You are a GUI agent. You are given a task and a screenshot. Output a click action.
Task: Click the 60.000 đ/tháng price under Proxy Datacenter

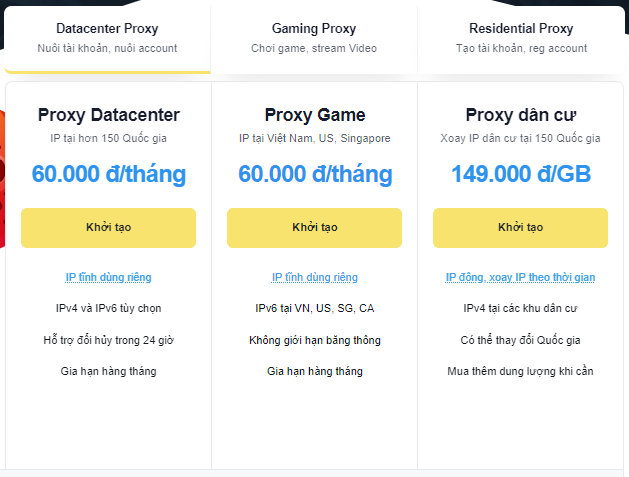click(108, 174)
